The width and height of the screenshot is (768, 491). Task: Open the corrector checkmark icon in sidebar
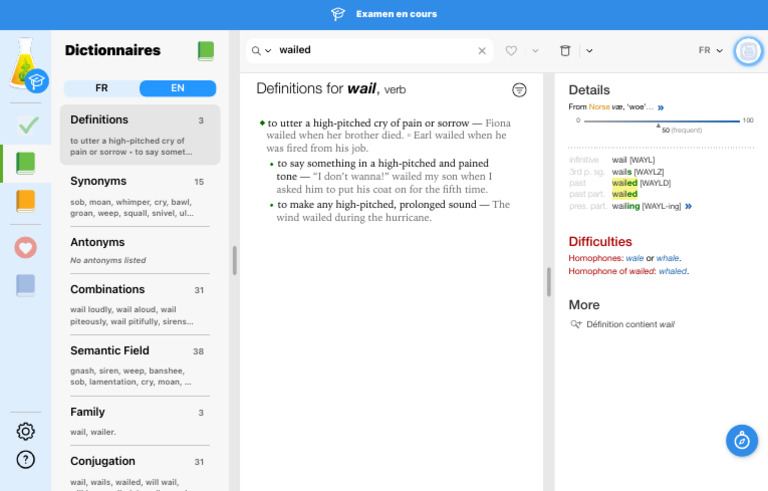(x=28, y=125)
